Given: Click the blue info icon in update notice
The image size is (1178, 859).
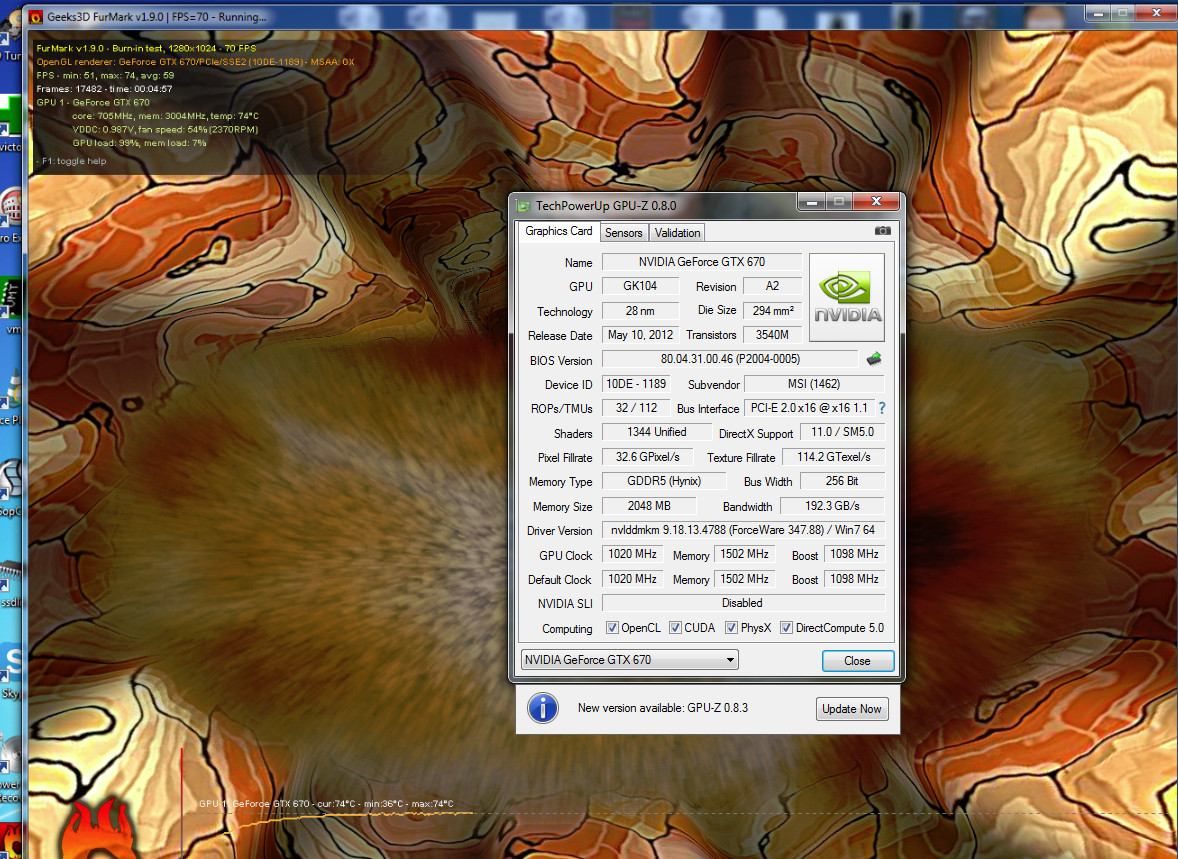Looking at the screenshot, I should 542,708.
